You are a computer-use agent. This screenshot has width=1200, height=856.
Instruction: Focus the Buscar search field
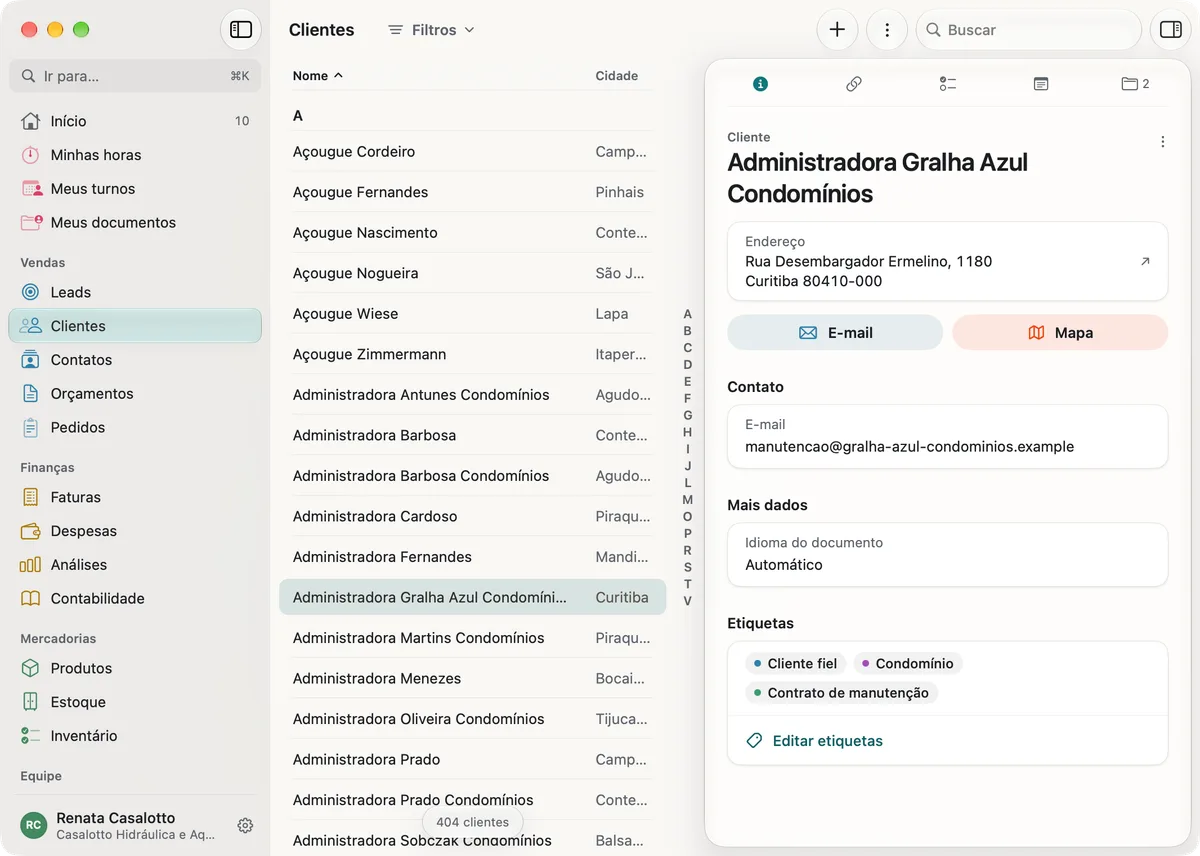pos(1028,30)
